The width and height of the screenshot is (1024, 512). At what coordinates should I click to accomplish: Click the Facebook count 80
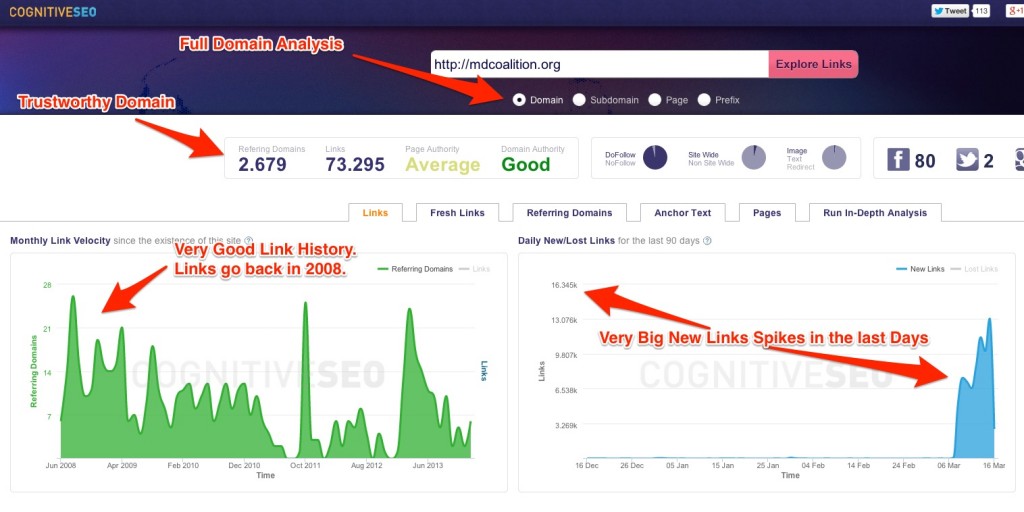point(925,161)
